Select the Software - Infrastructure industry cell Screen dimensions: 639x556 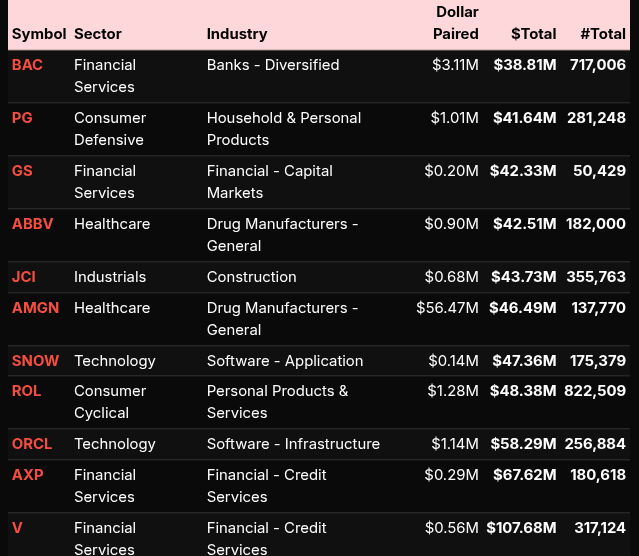click(293, 444)
